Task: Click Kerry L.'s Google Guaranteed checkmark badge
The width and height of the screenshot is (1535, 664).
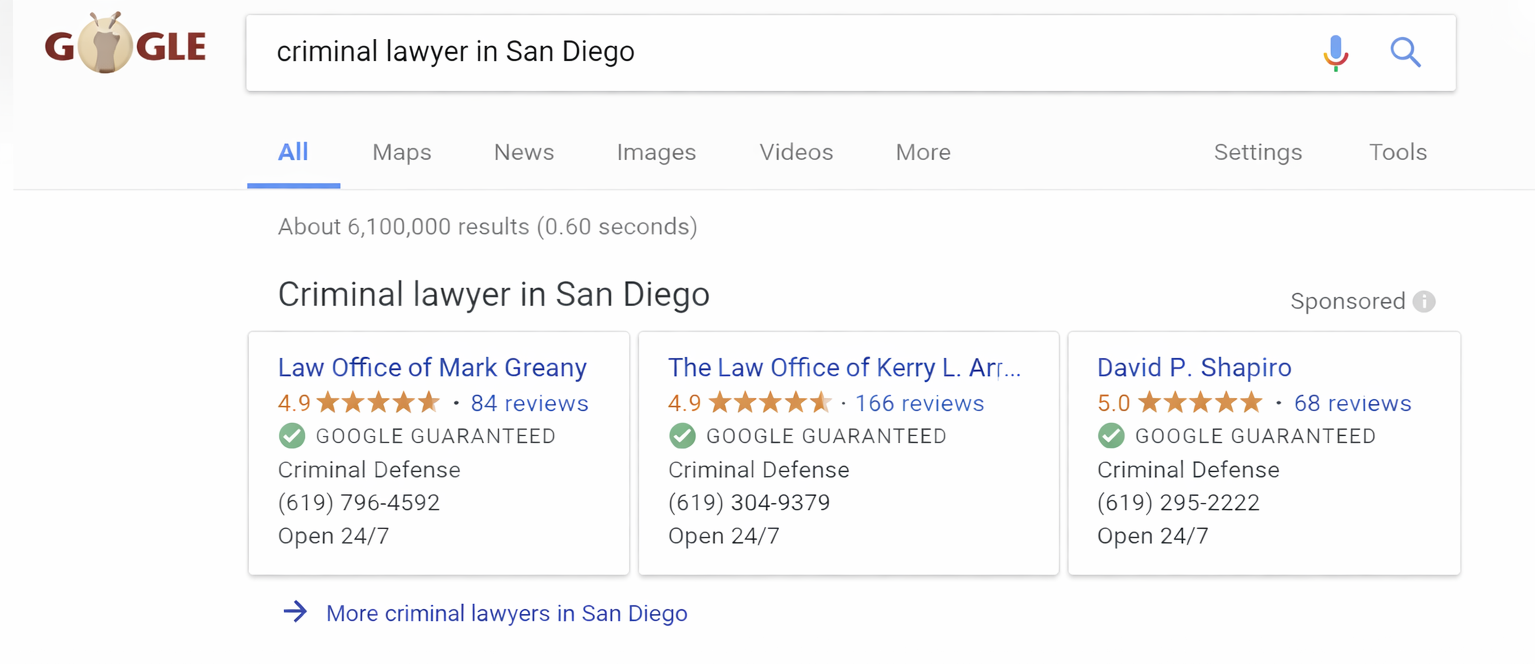Action: pos(682,436)
